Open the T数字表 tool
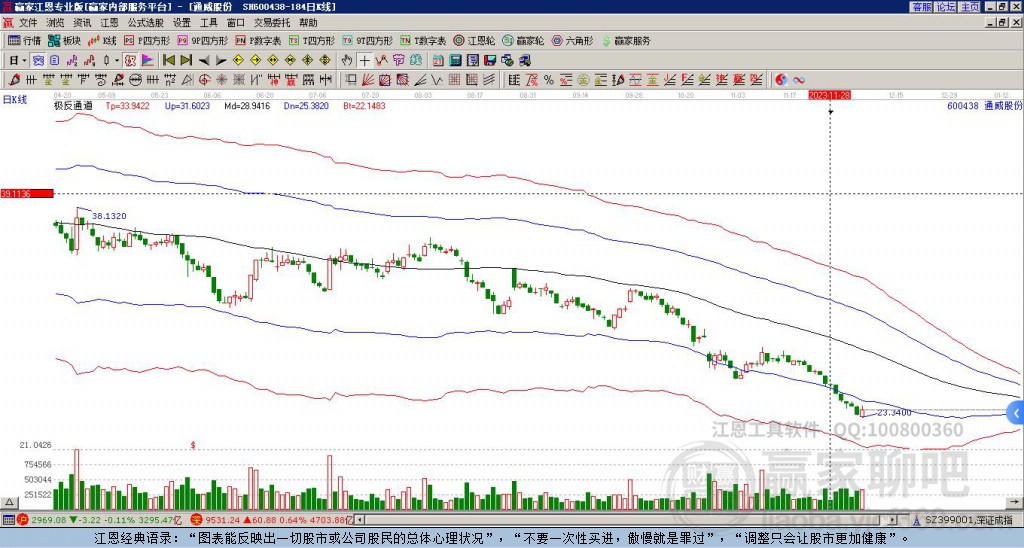Screen dimensions: 1024x548 (x=423, y=40)
